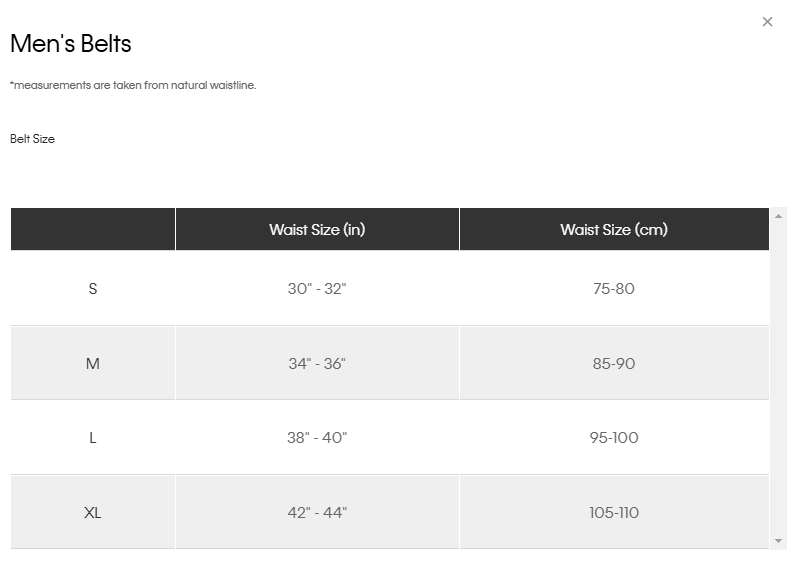Click the M size row label
This screenshot has height=567, width=805.
pos(93,363)
